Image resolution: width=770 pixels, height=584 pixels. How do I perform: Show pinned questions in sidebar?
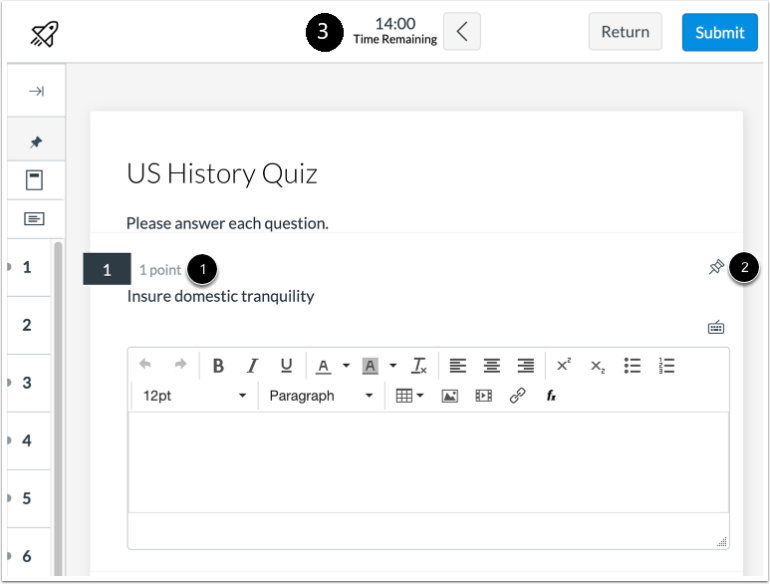[x=36, y=142]
